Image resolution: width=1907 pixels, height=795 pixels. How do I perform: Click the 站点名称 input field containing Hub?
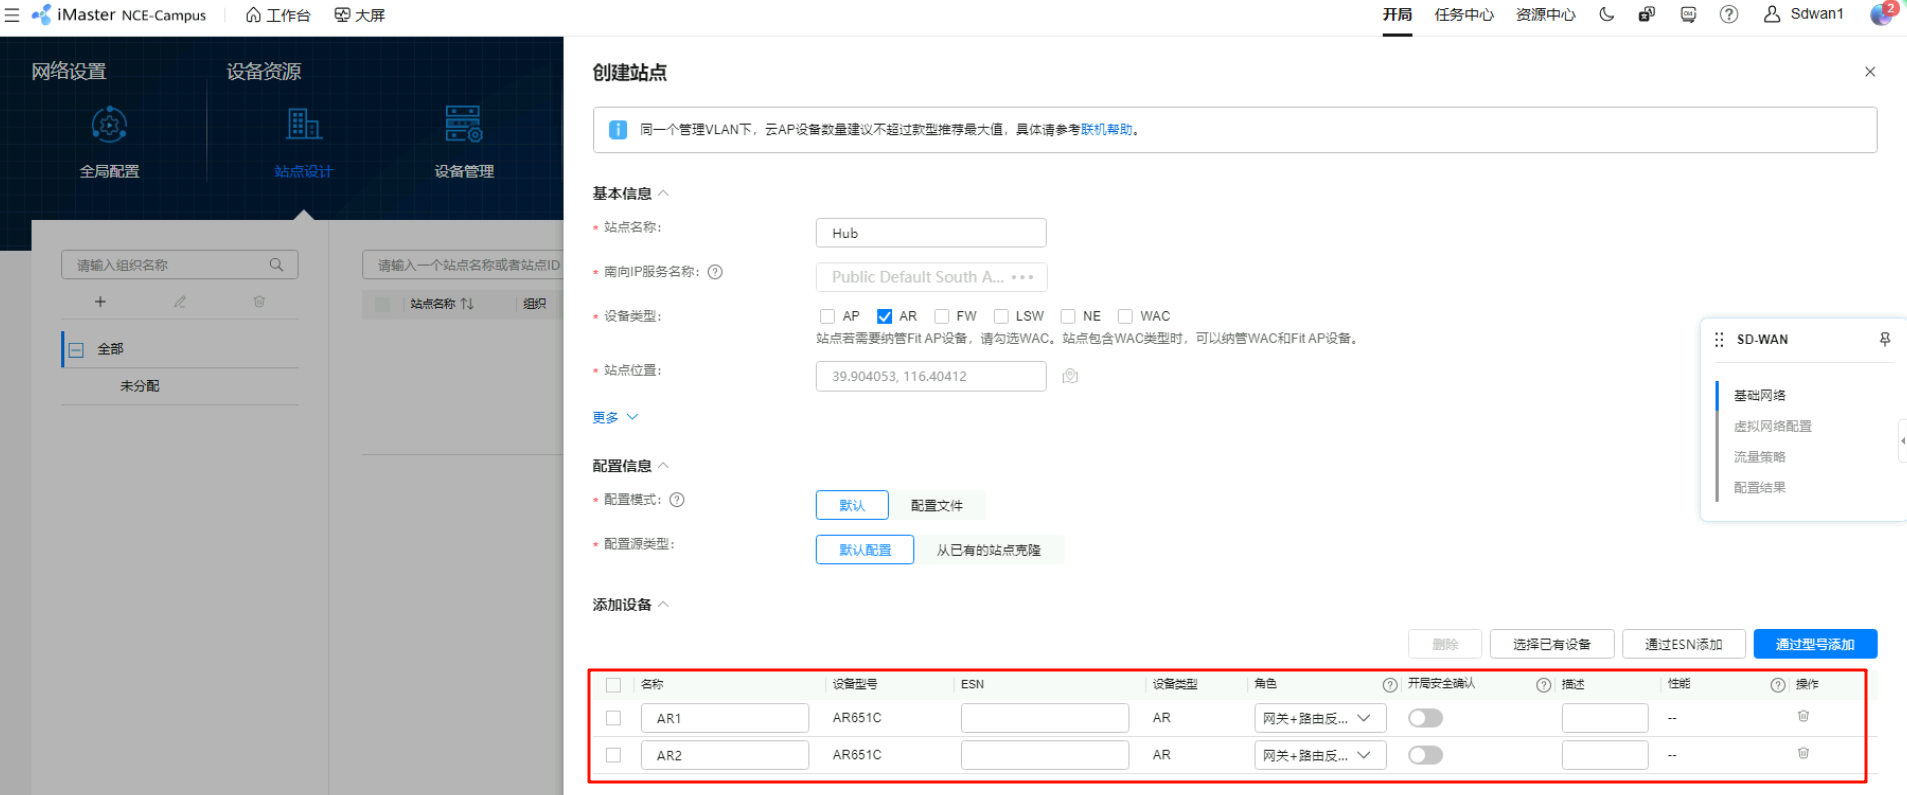pyautogui.click(x=930, y=233)
